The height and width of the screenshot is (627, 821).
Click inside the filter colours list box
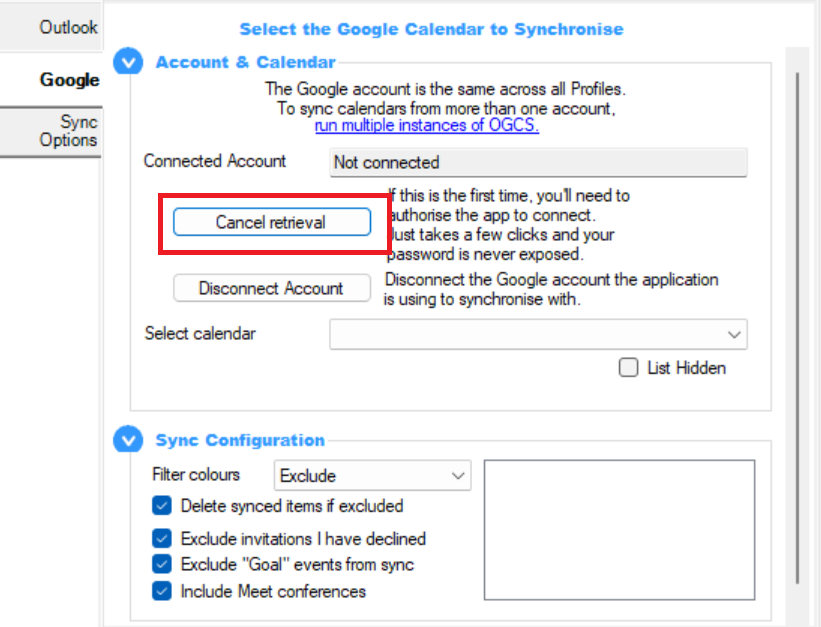619,530
